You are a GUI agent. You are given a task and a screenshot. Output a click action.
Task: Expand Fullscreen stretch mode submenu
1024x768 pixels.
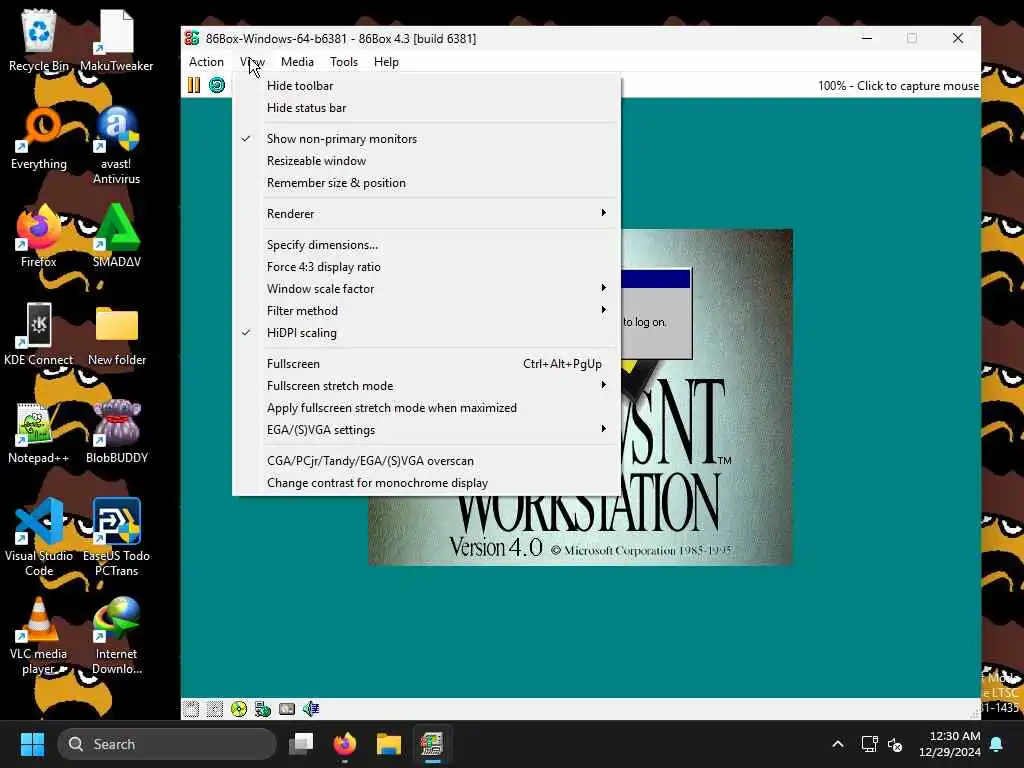[426, 385]
